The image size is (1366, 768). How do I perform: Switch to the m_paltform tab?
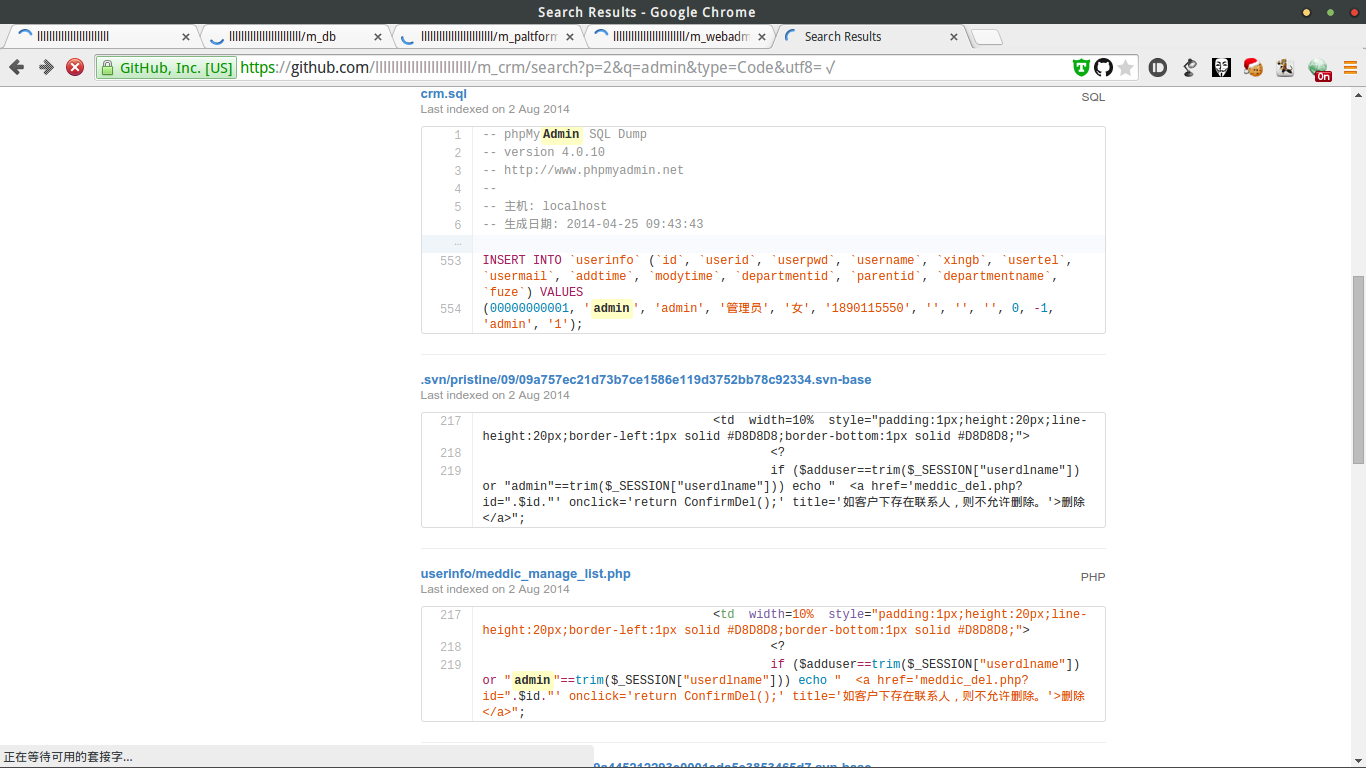[487, 37]
